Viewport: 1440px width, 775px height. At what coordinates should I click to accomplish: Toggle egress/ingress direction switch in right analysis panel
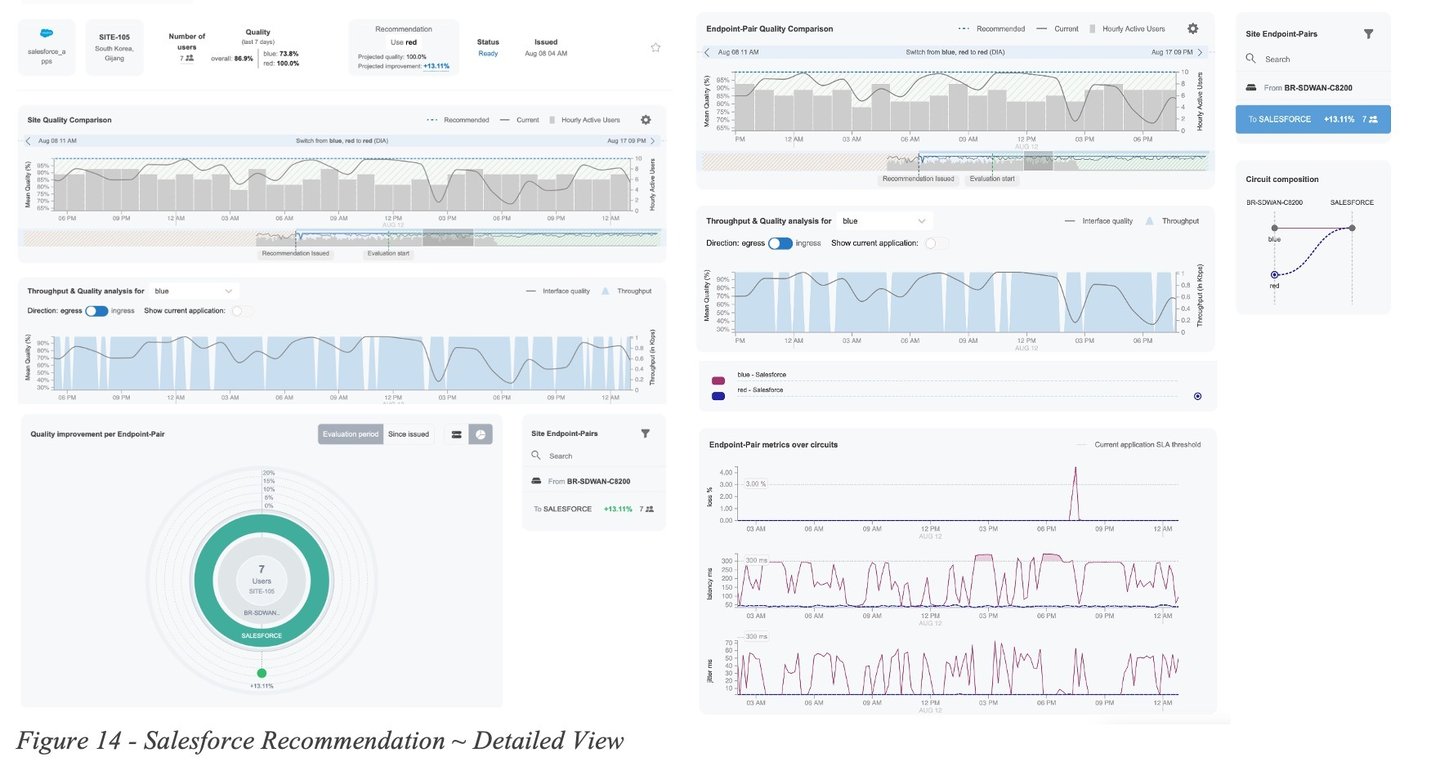point(780,243)
